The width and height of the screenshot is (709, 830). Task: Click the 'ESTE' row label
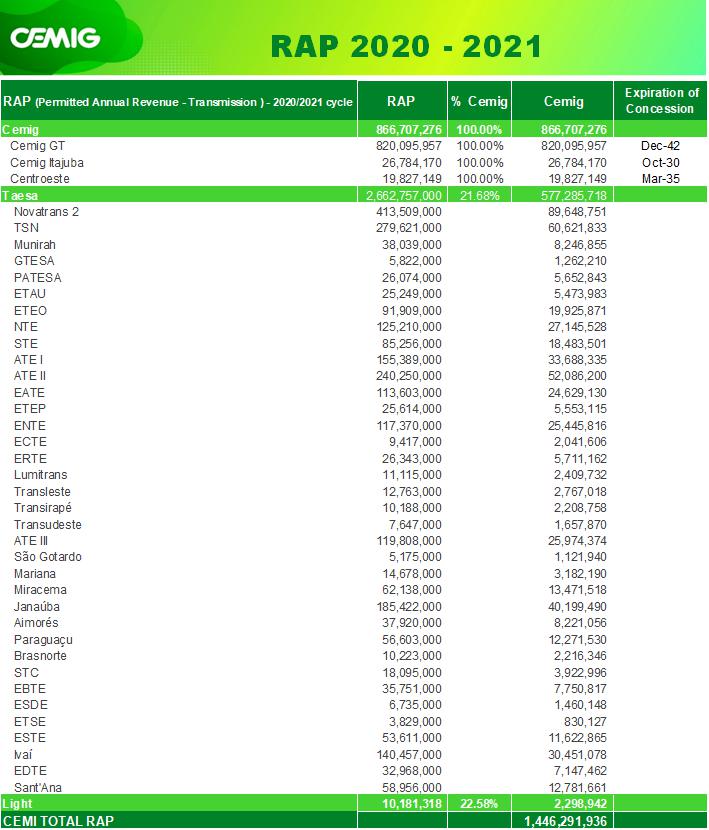(30, 737)
